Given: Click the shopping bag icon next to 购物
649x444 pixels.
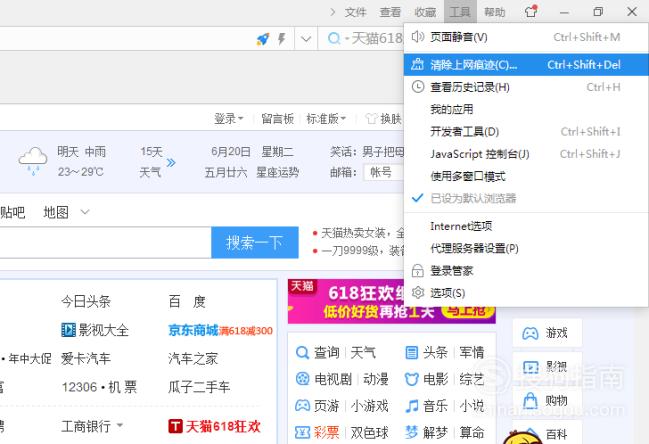Looking at the screenshot, I should coord(530,400).
